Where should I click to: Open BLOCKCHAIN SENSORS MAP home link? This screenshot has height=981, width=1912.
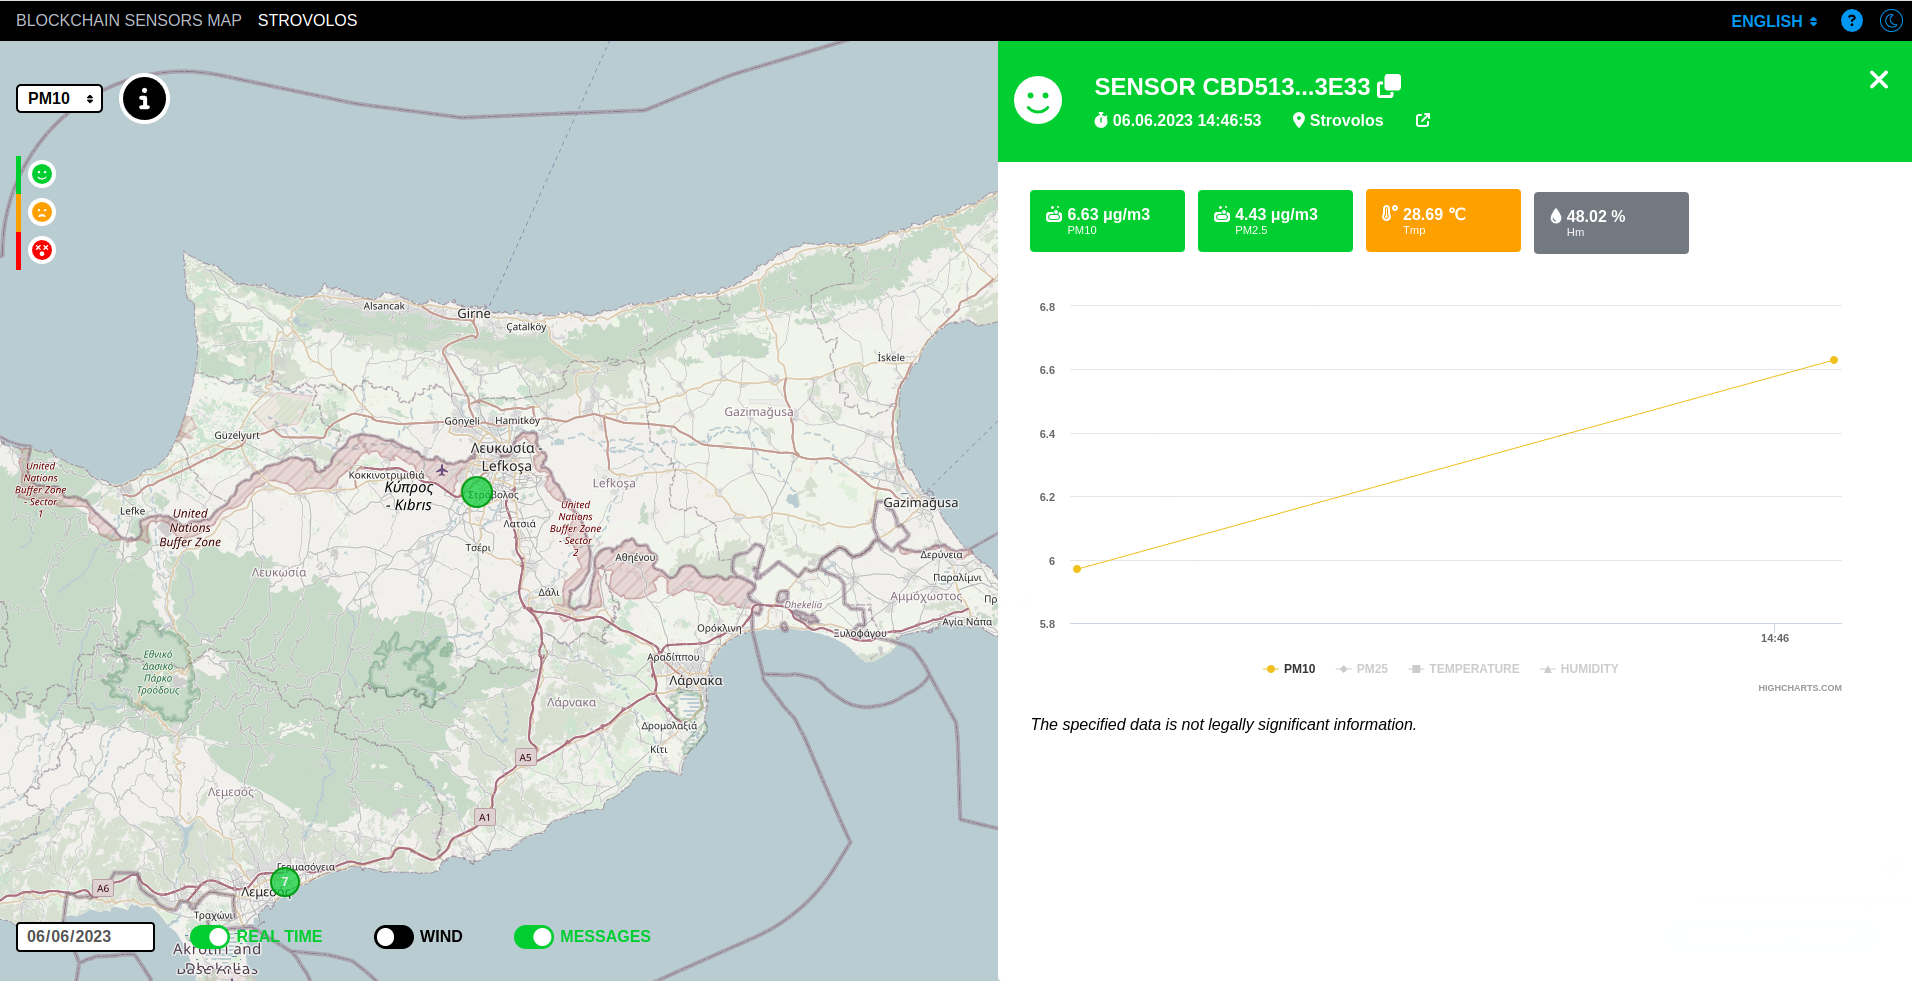tap(129, 20)
